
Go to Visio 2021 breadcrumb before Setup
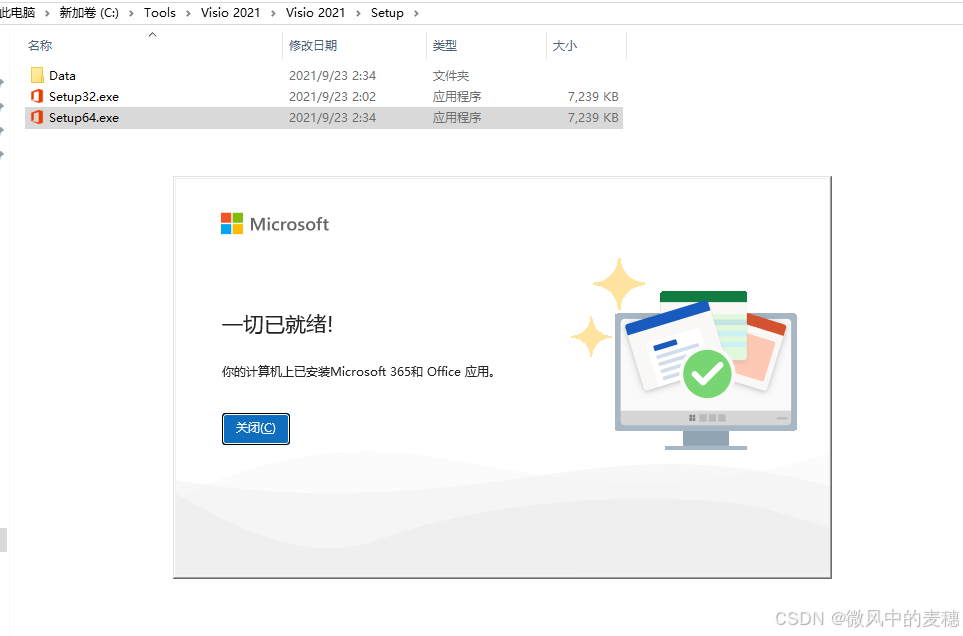(x=315, y=12)
